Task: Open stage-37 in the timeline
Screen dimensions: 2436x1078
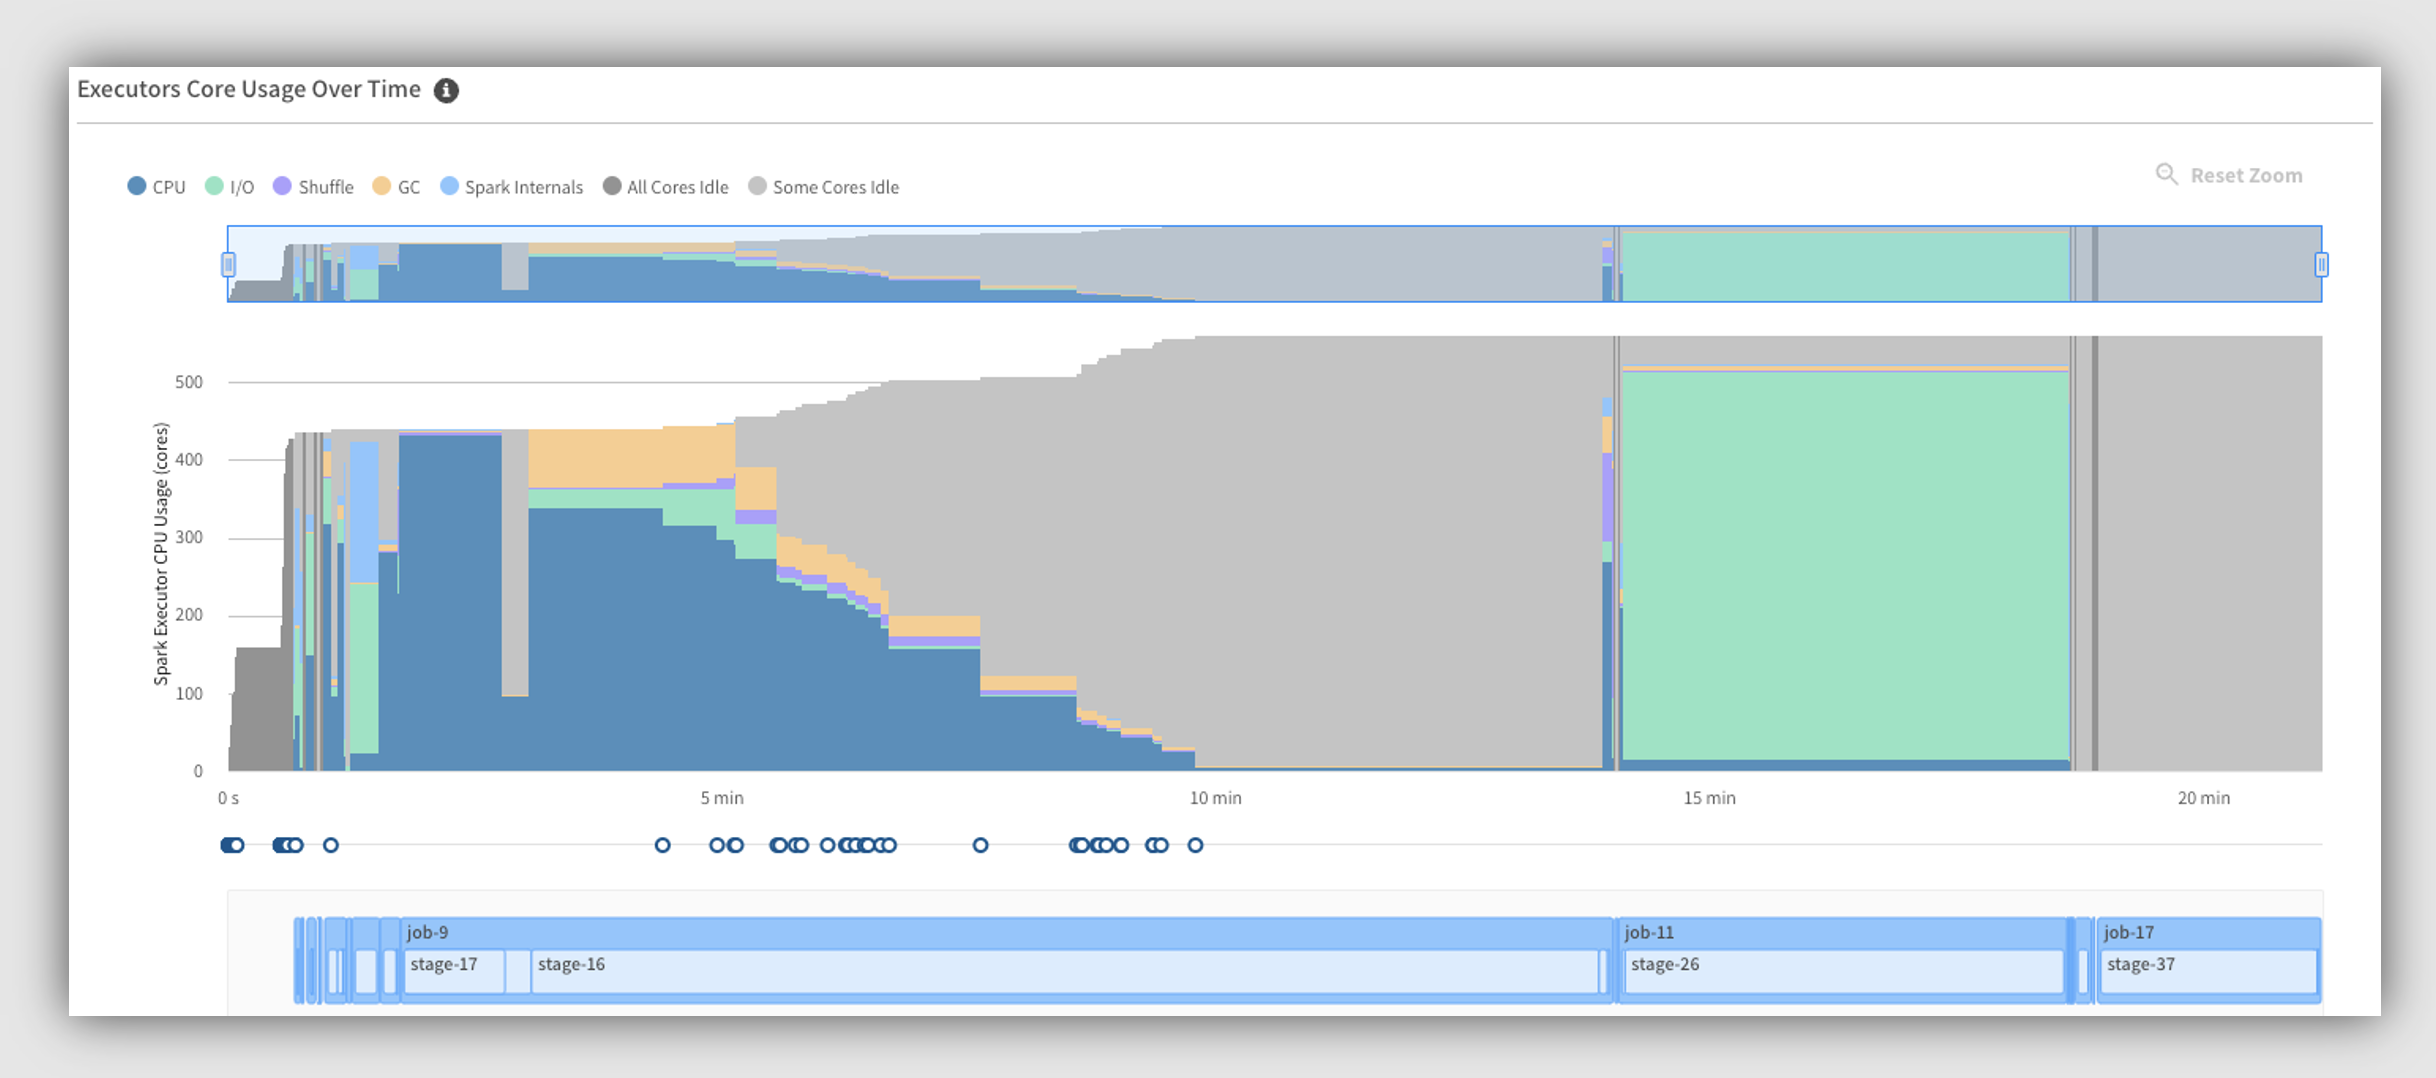Action: pyautogui.click(x=2208, y=971)
